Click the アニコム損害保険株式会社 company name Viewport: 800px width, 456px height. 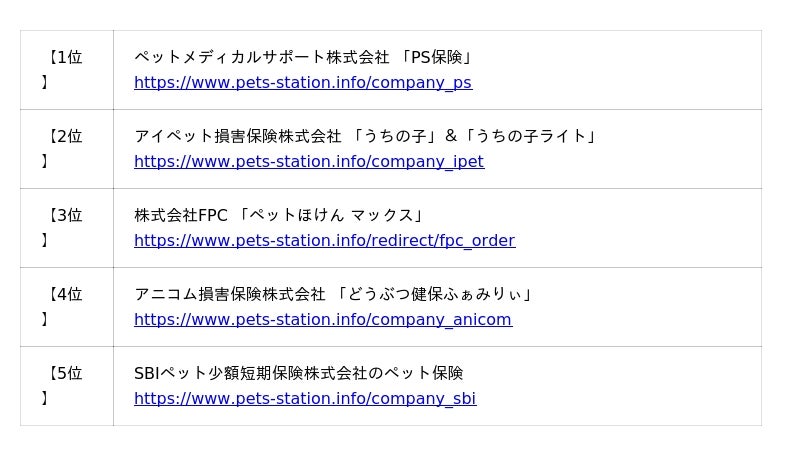point(230,294)
